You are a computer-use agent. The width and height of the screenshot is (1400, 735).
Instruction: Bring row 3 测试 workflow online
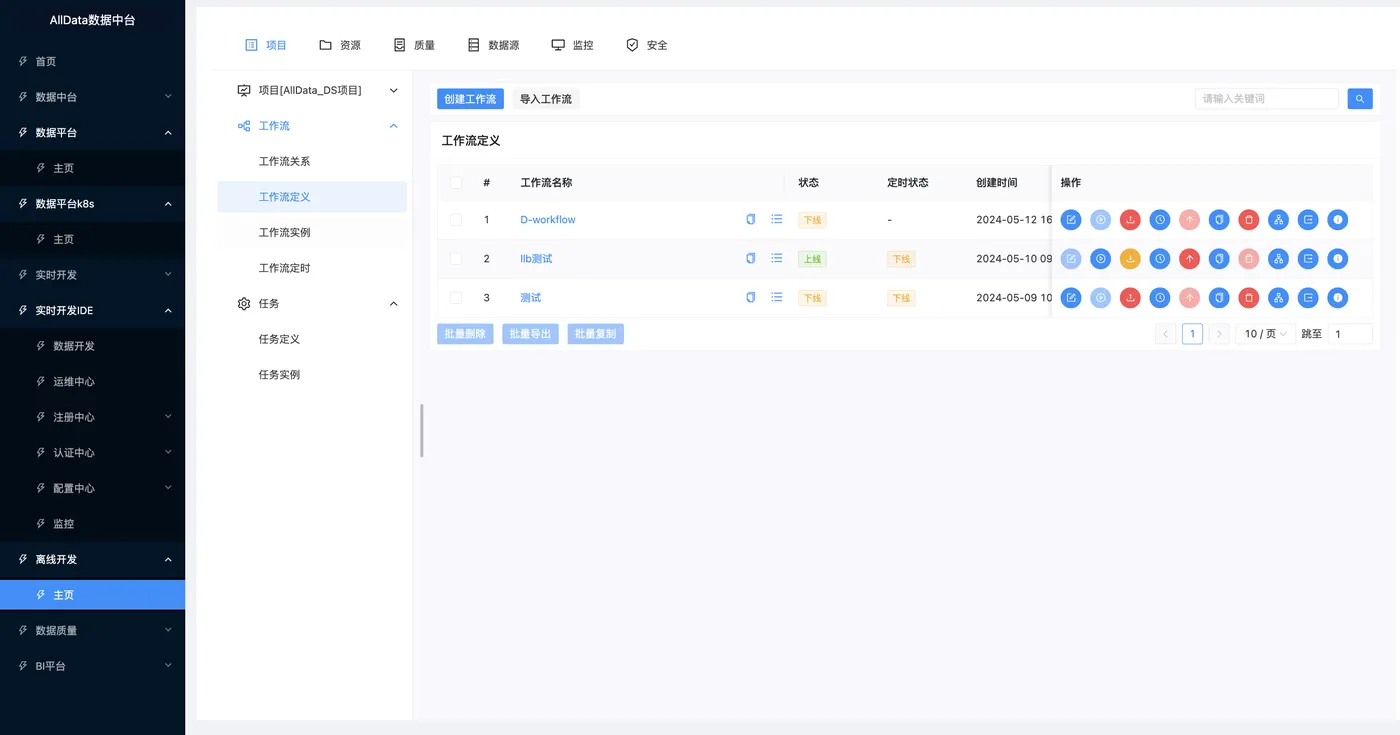click(x=1130, y=298)
